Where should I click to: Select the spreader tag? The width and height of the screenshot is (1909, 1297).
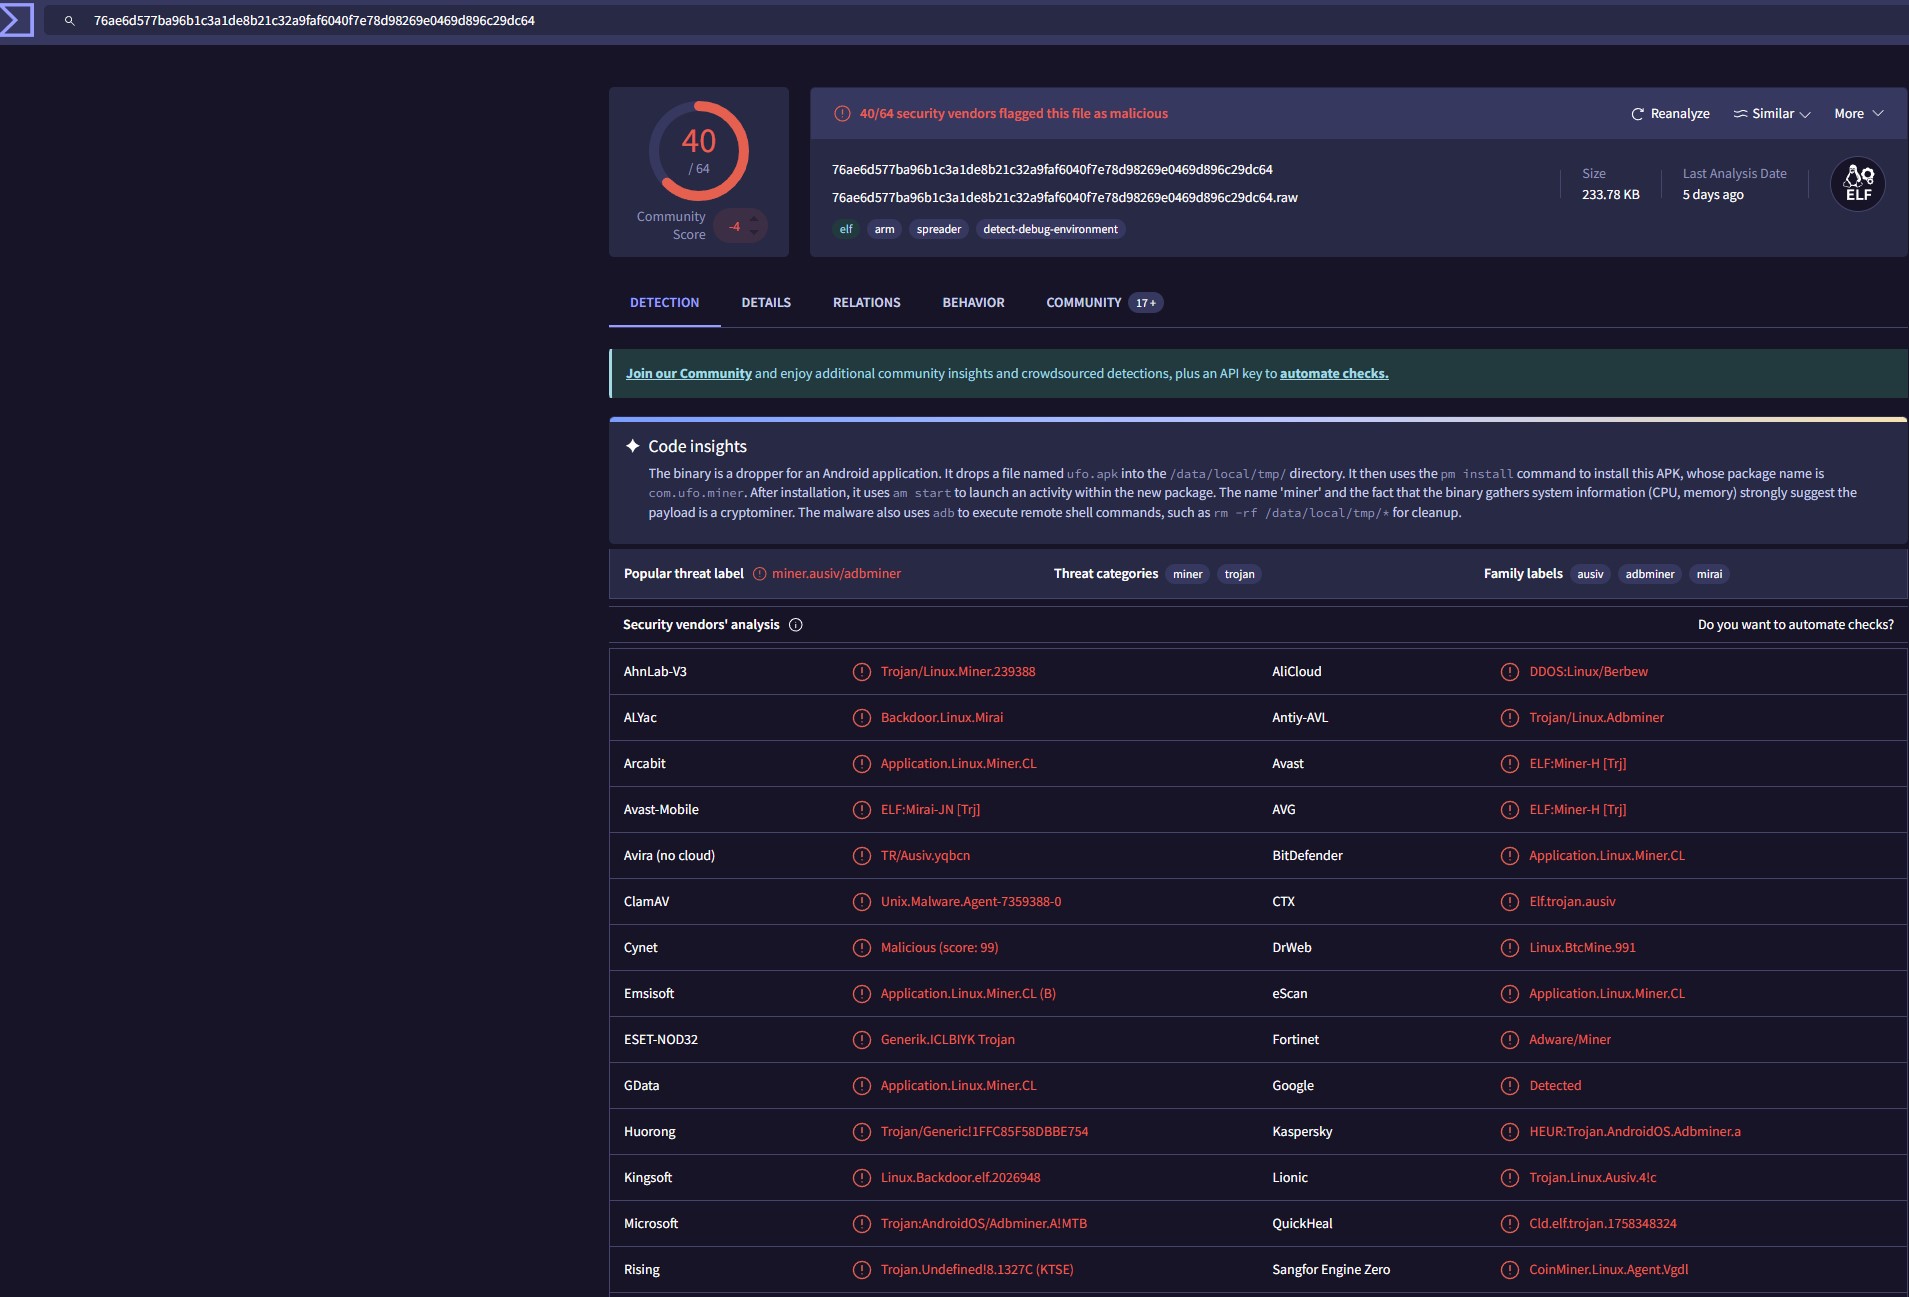(938, 230)
